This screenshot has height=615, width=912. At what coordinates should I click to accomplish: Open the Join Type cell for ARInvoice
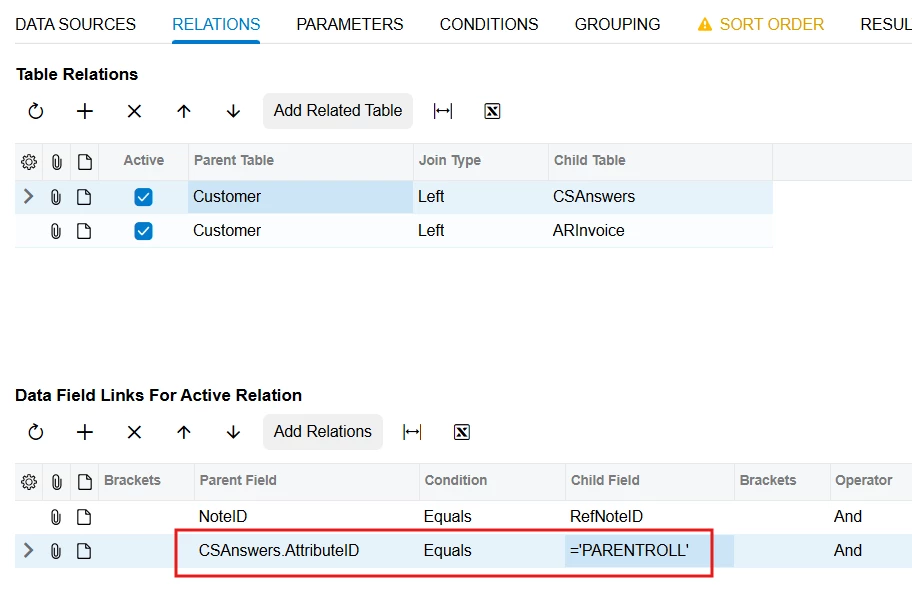(x=480, y=230)
